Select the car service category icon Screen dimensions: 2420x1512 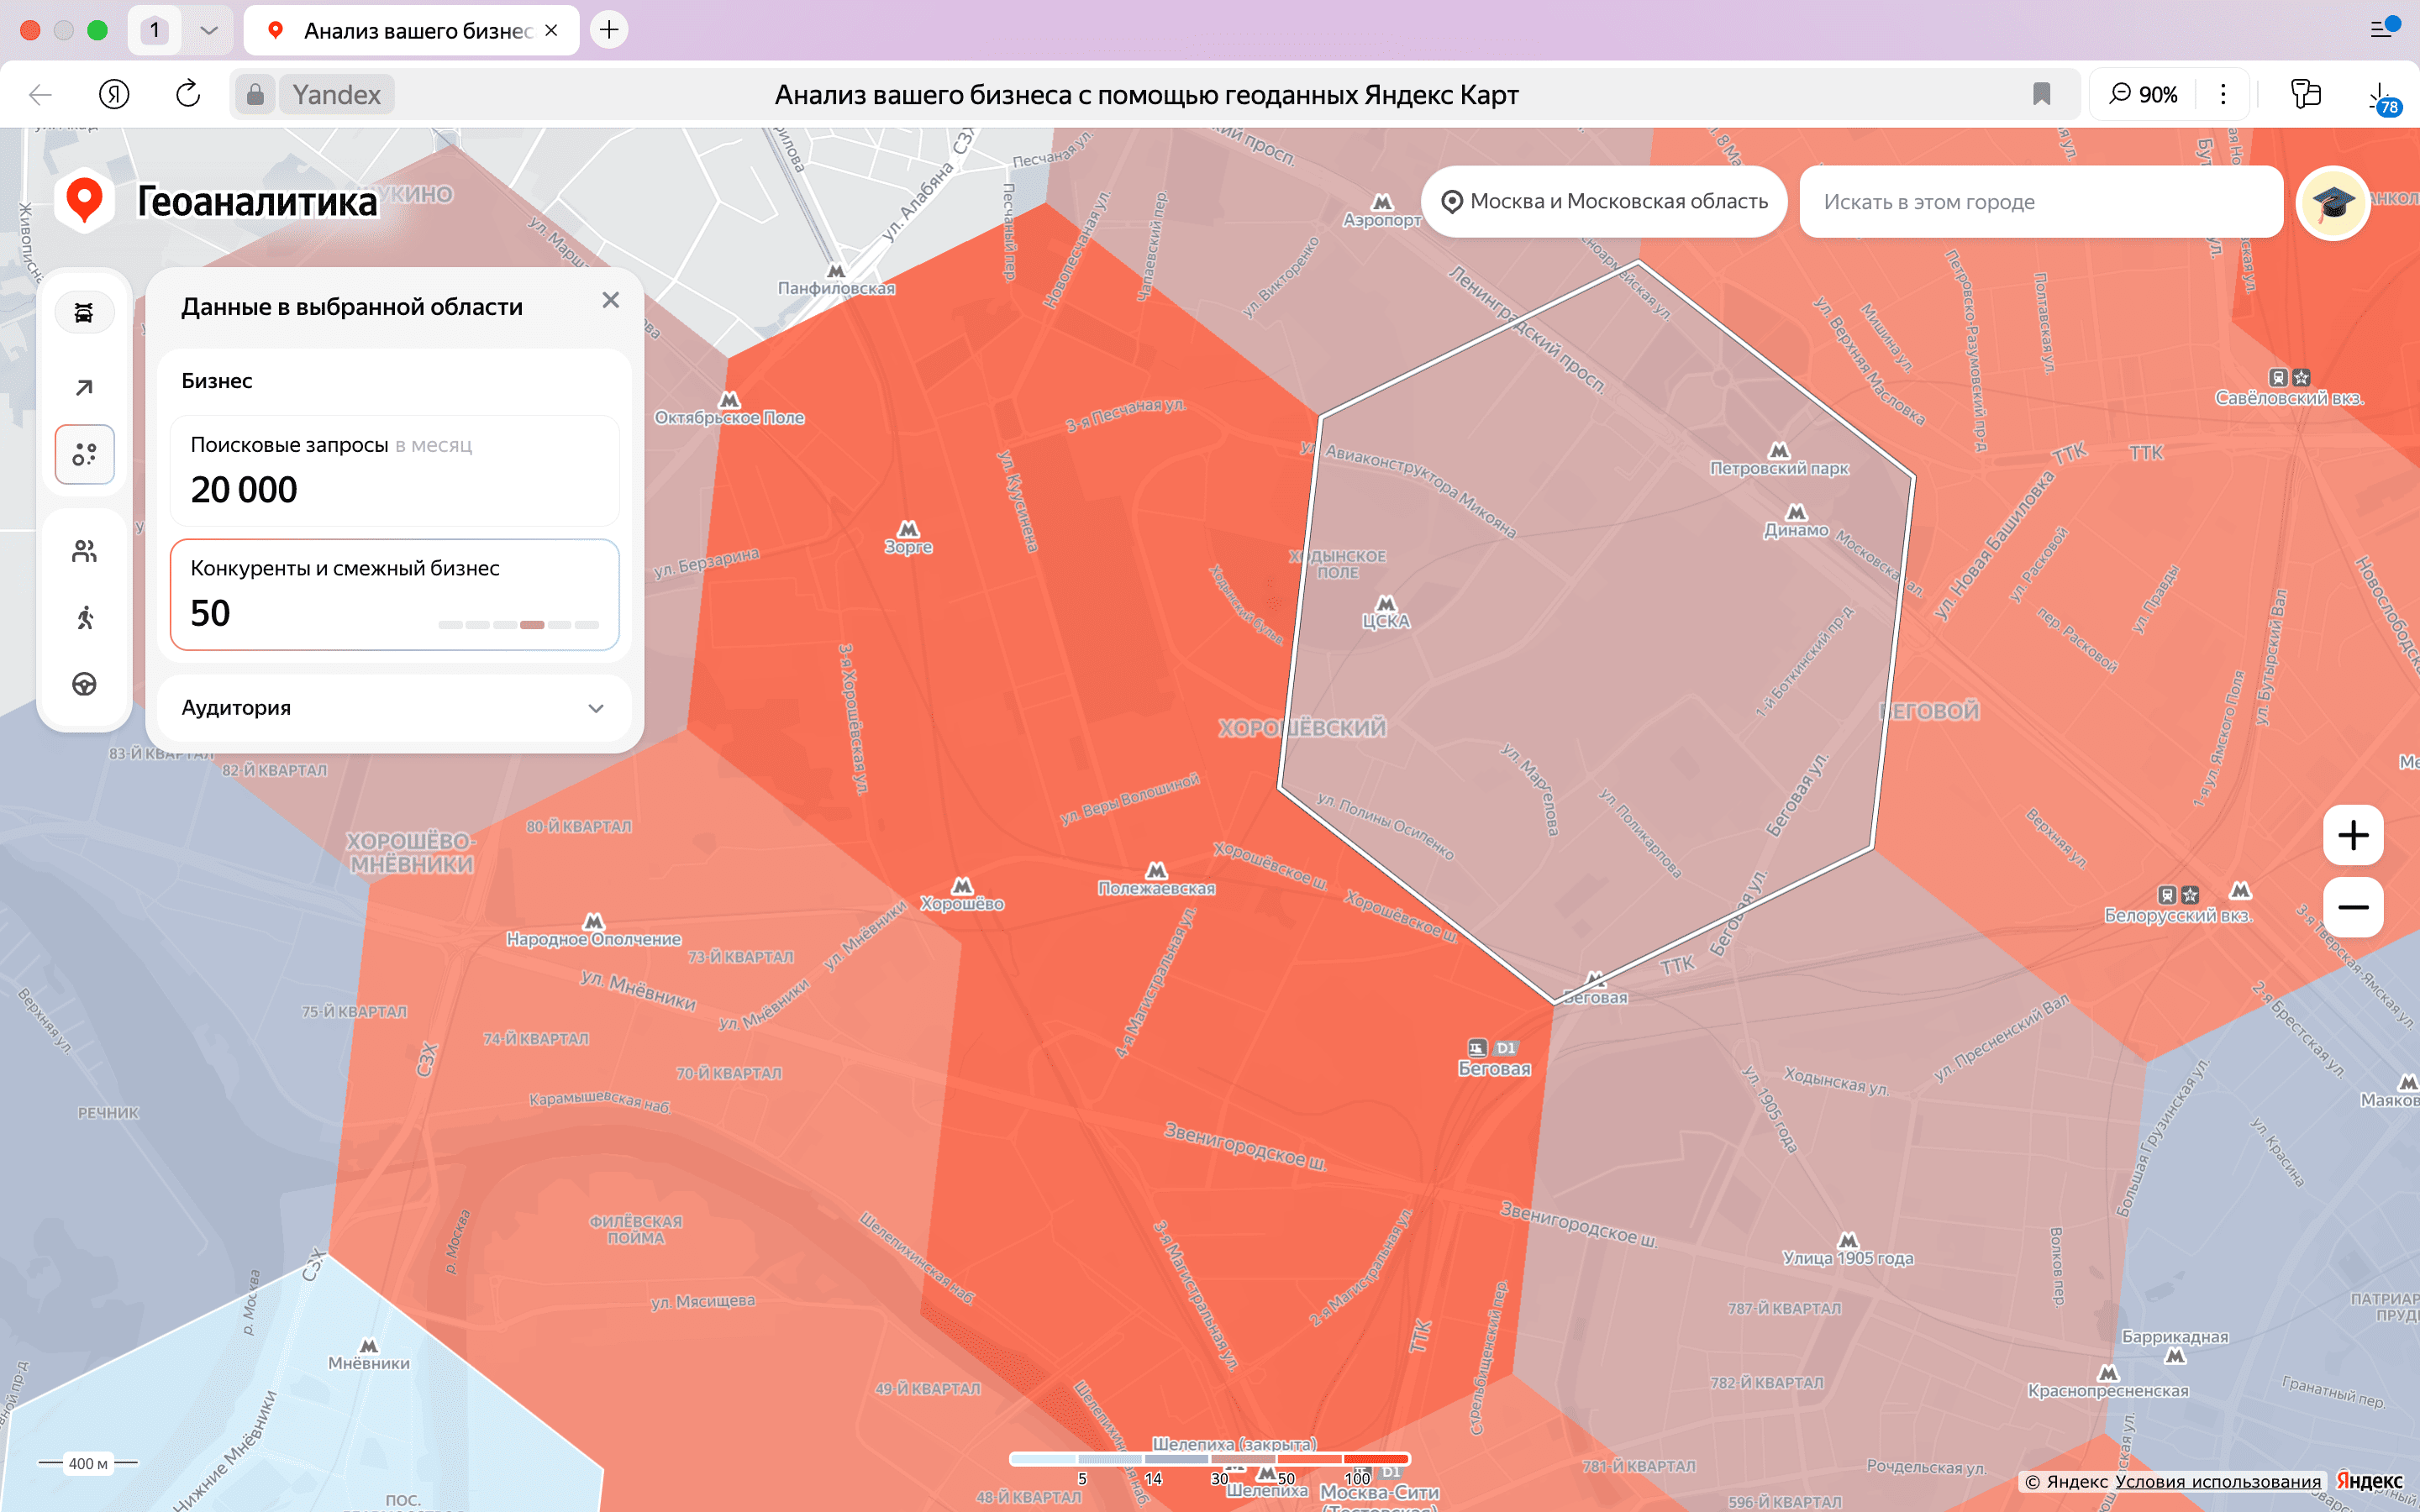84,313
